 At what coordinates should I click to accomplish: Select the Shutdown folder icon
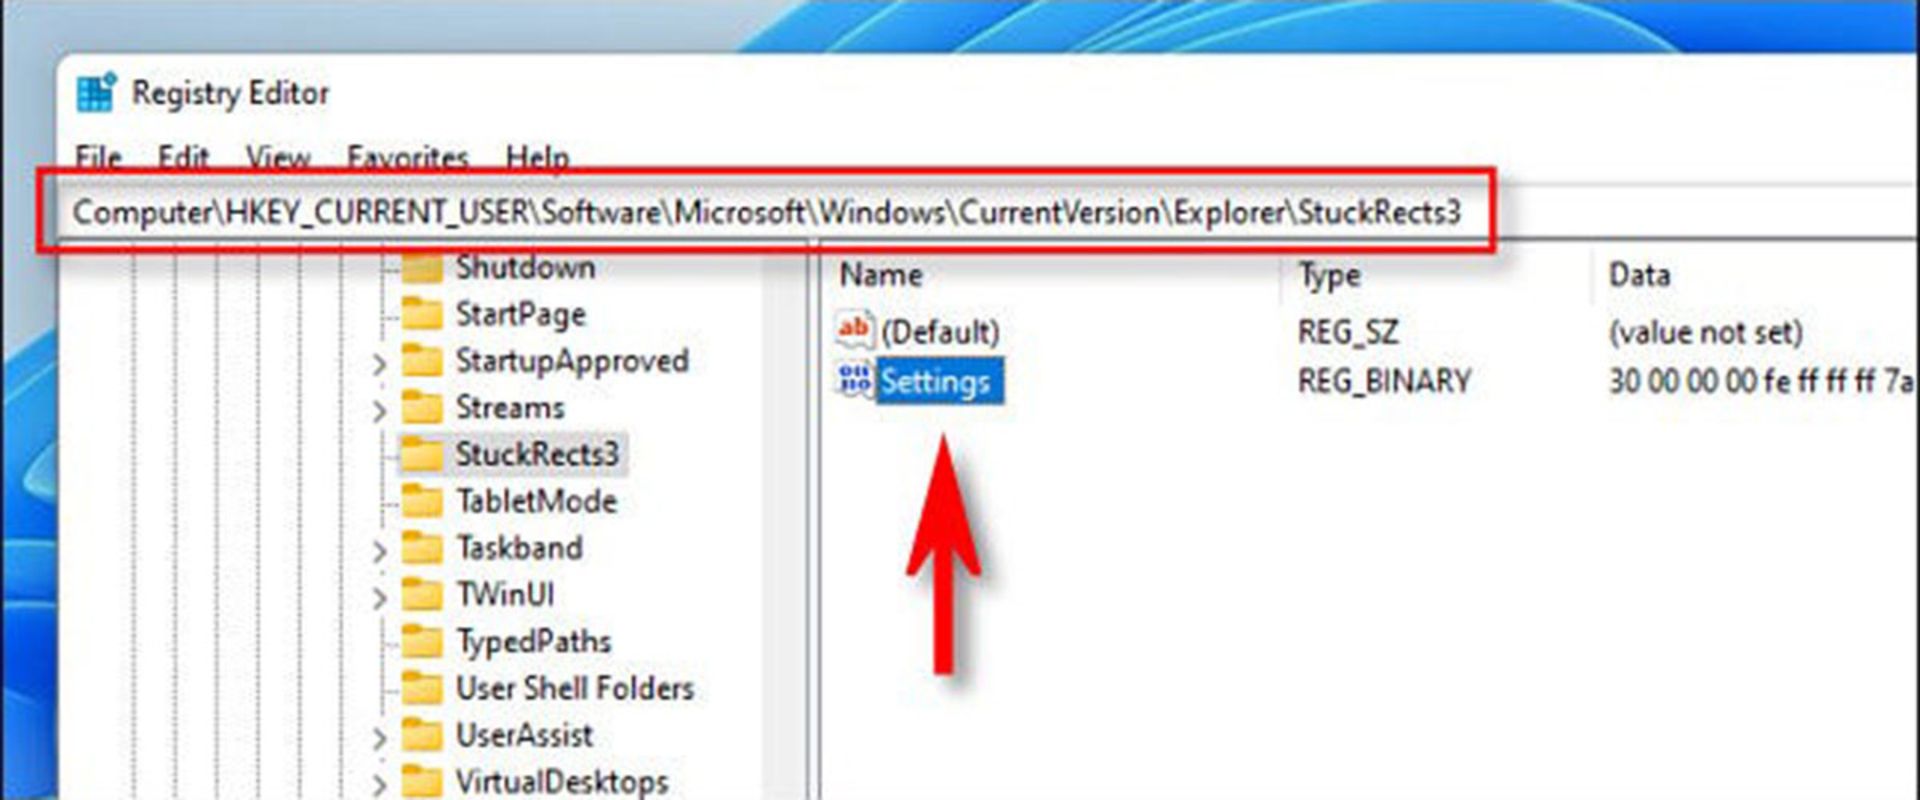point(421,267)
